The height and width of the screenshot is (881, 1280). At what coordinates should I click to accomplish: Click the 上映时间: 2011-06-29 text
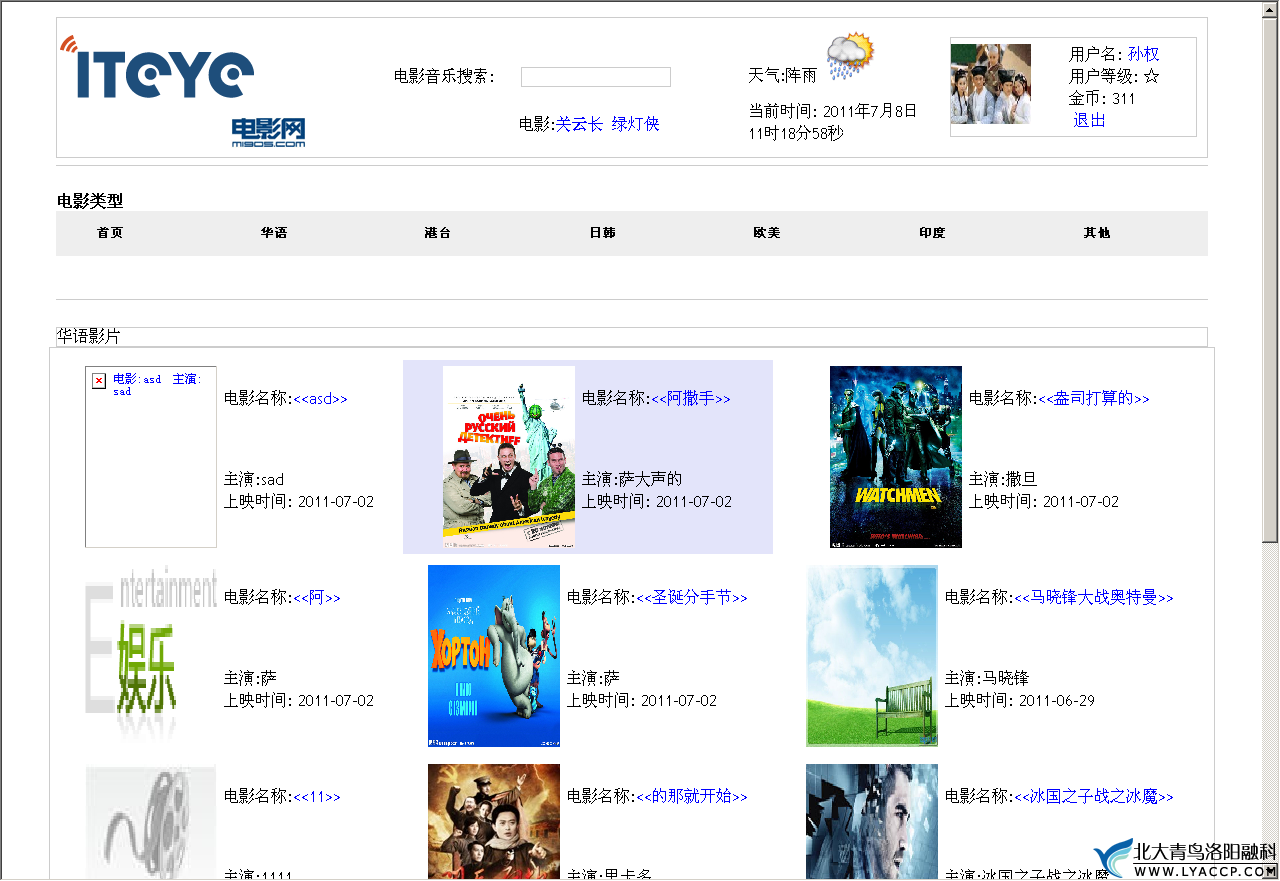click(1020, 701)
